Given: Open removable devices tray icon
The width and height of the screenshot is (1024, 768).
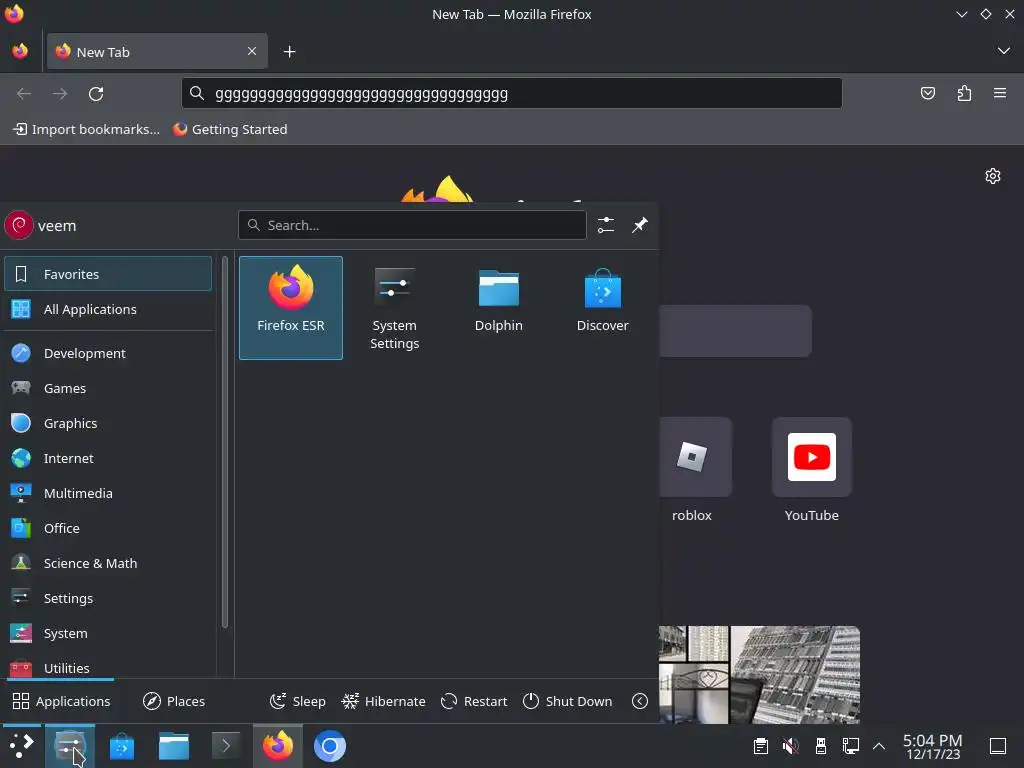Looking at the screenshot, I should tap(821, 746).
